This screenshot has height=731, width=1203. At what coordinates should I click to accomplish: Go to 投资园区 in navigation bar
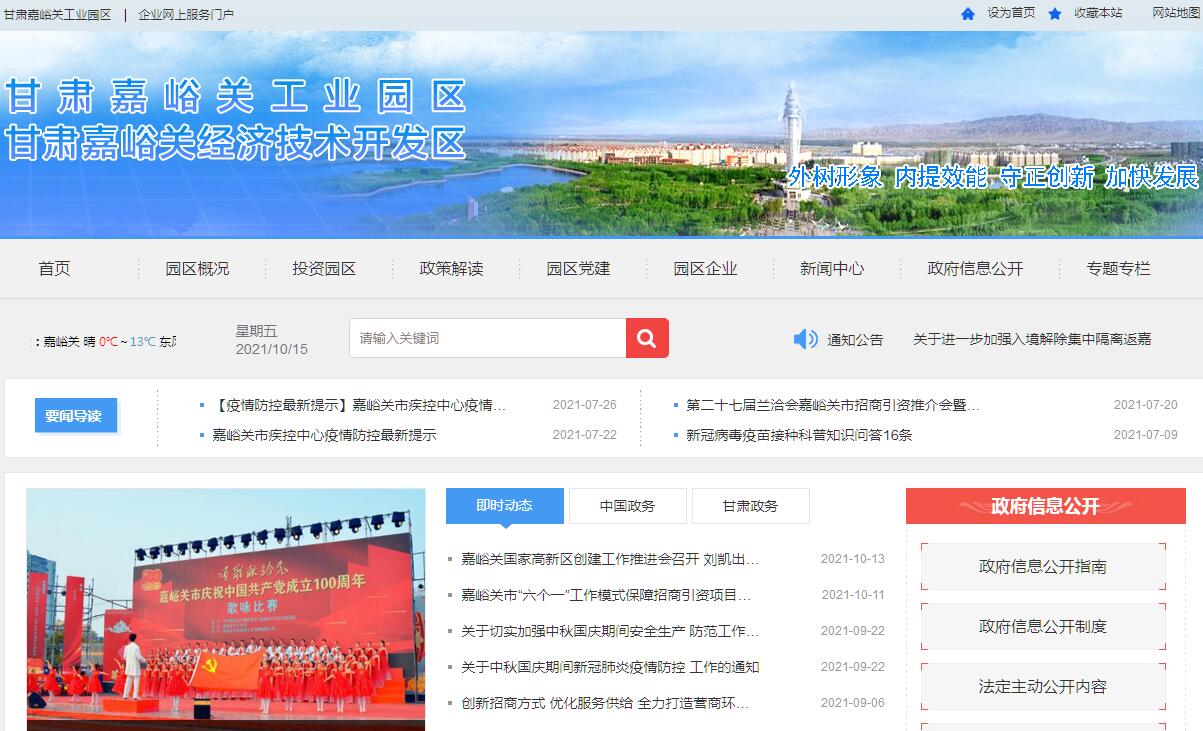click(x=324, y=268)
